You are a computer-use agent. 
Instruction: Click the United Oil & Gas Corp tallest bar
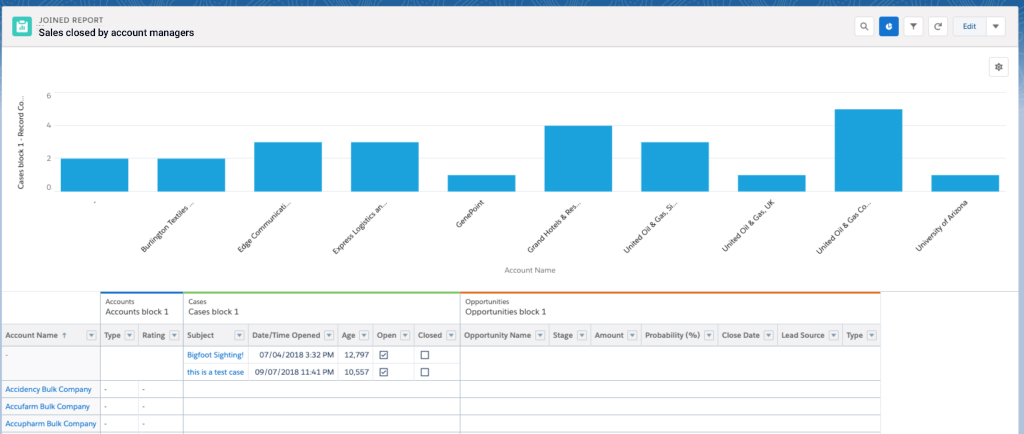(x=868, y=150)
